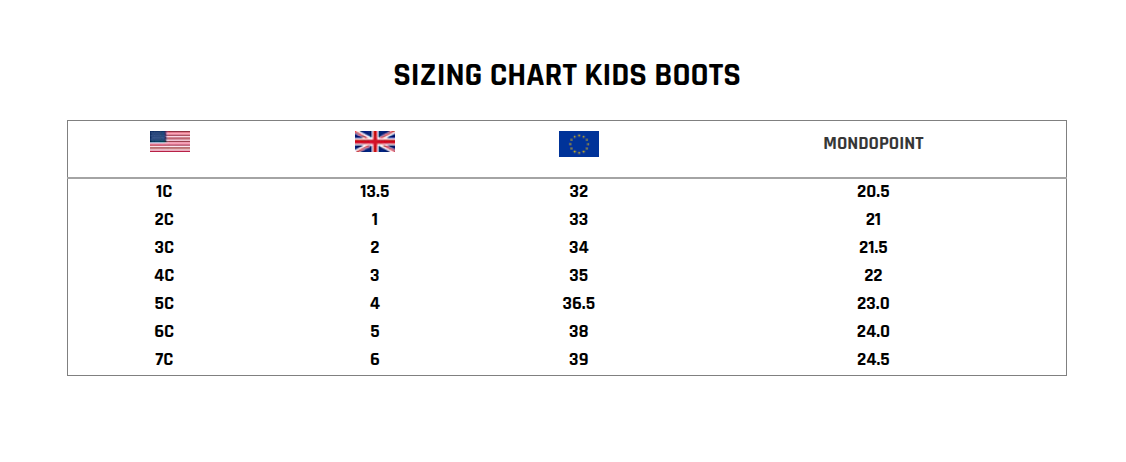Select US size 4C cell
This screenshot has width=1126, height=462.
tap(165, 275)
